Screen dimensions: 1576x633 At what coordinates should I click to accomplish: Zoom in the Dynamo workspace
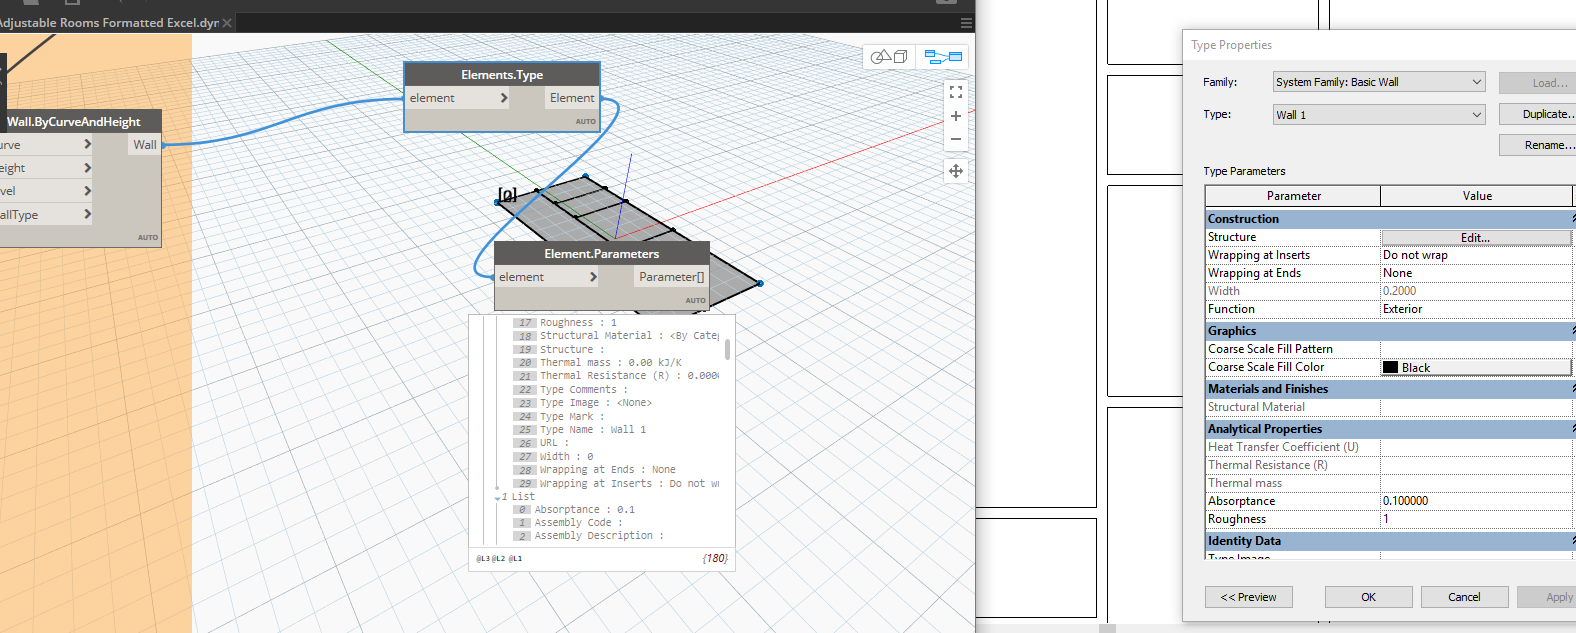956,116
